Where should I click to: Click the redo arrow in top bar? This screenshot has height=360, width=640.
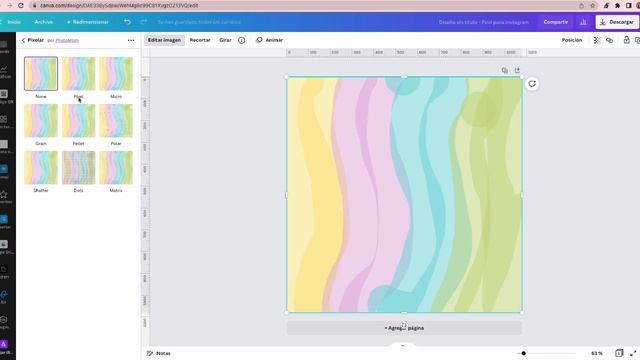[143, 22]
